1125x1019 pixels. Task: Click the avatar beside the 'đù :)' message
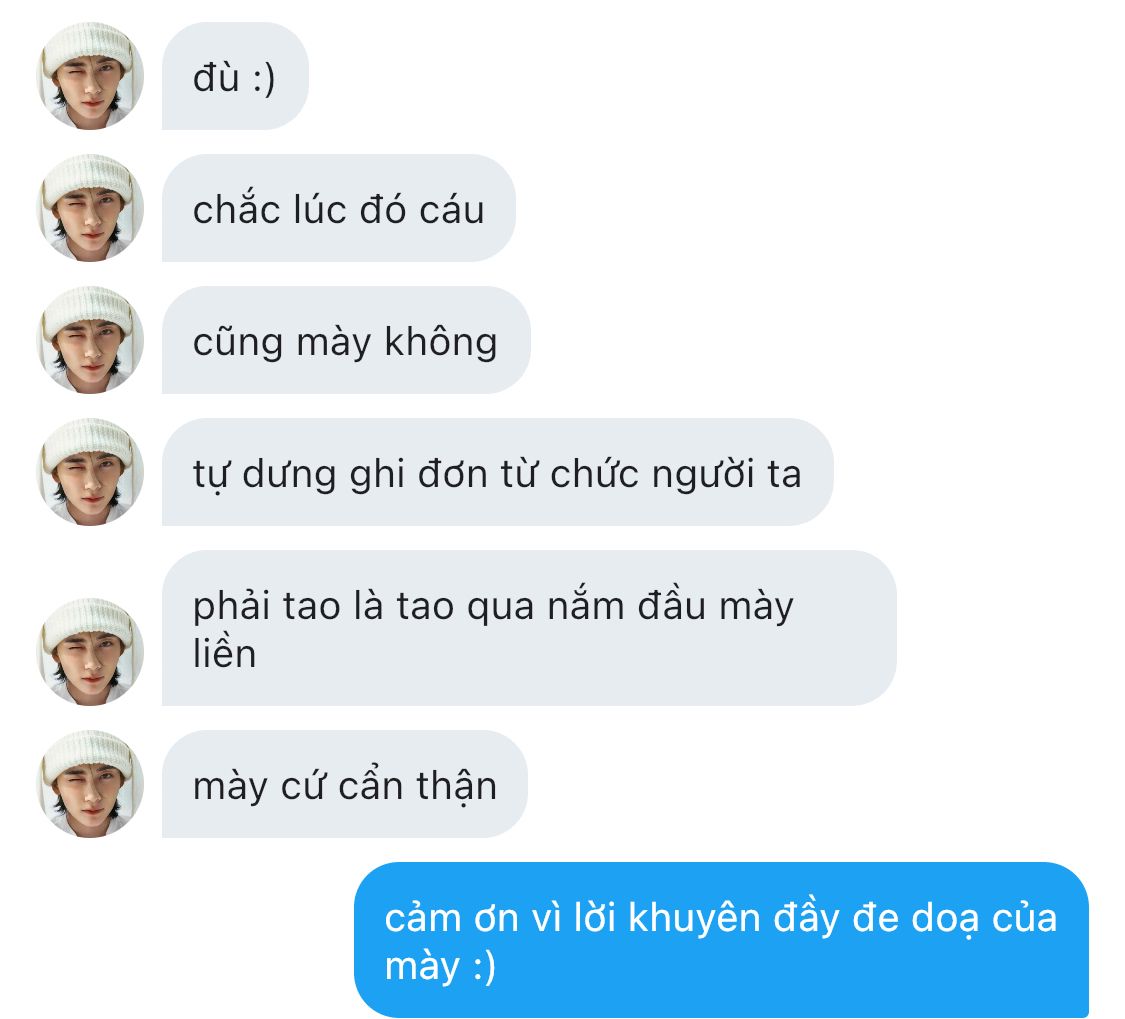pos(90,76)
